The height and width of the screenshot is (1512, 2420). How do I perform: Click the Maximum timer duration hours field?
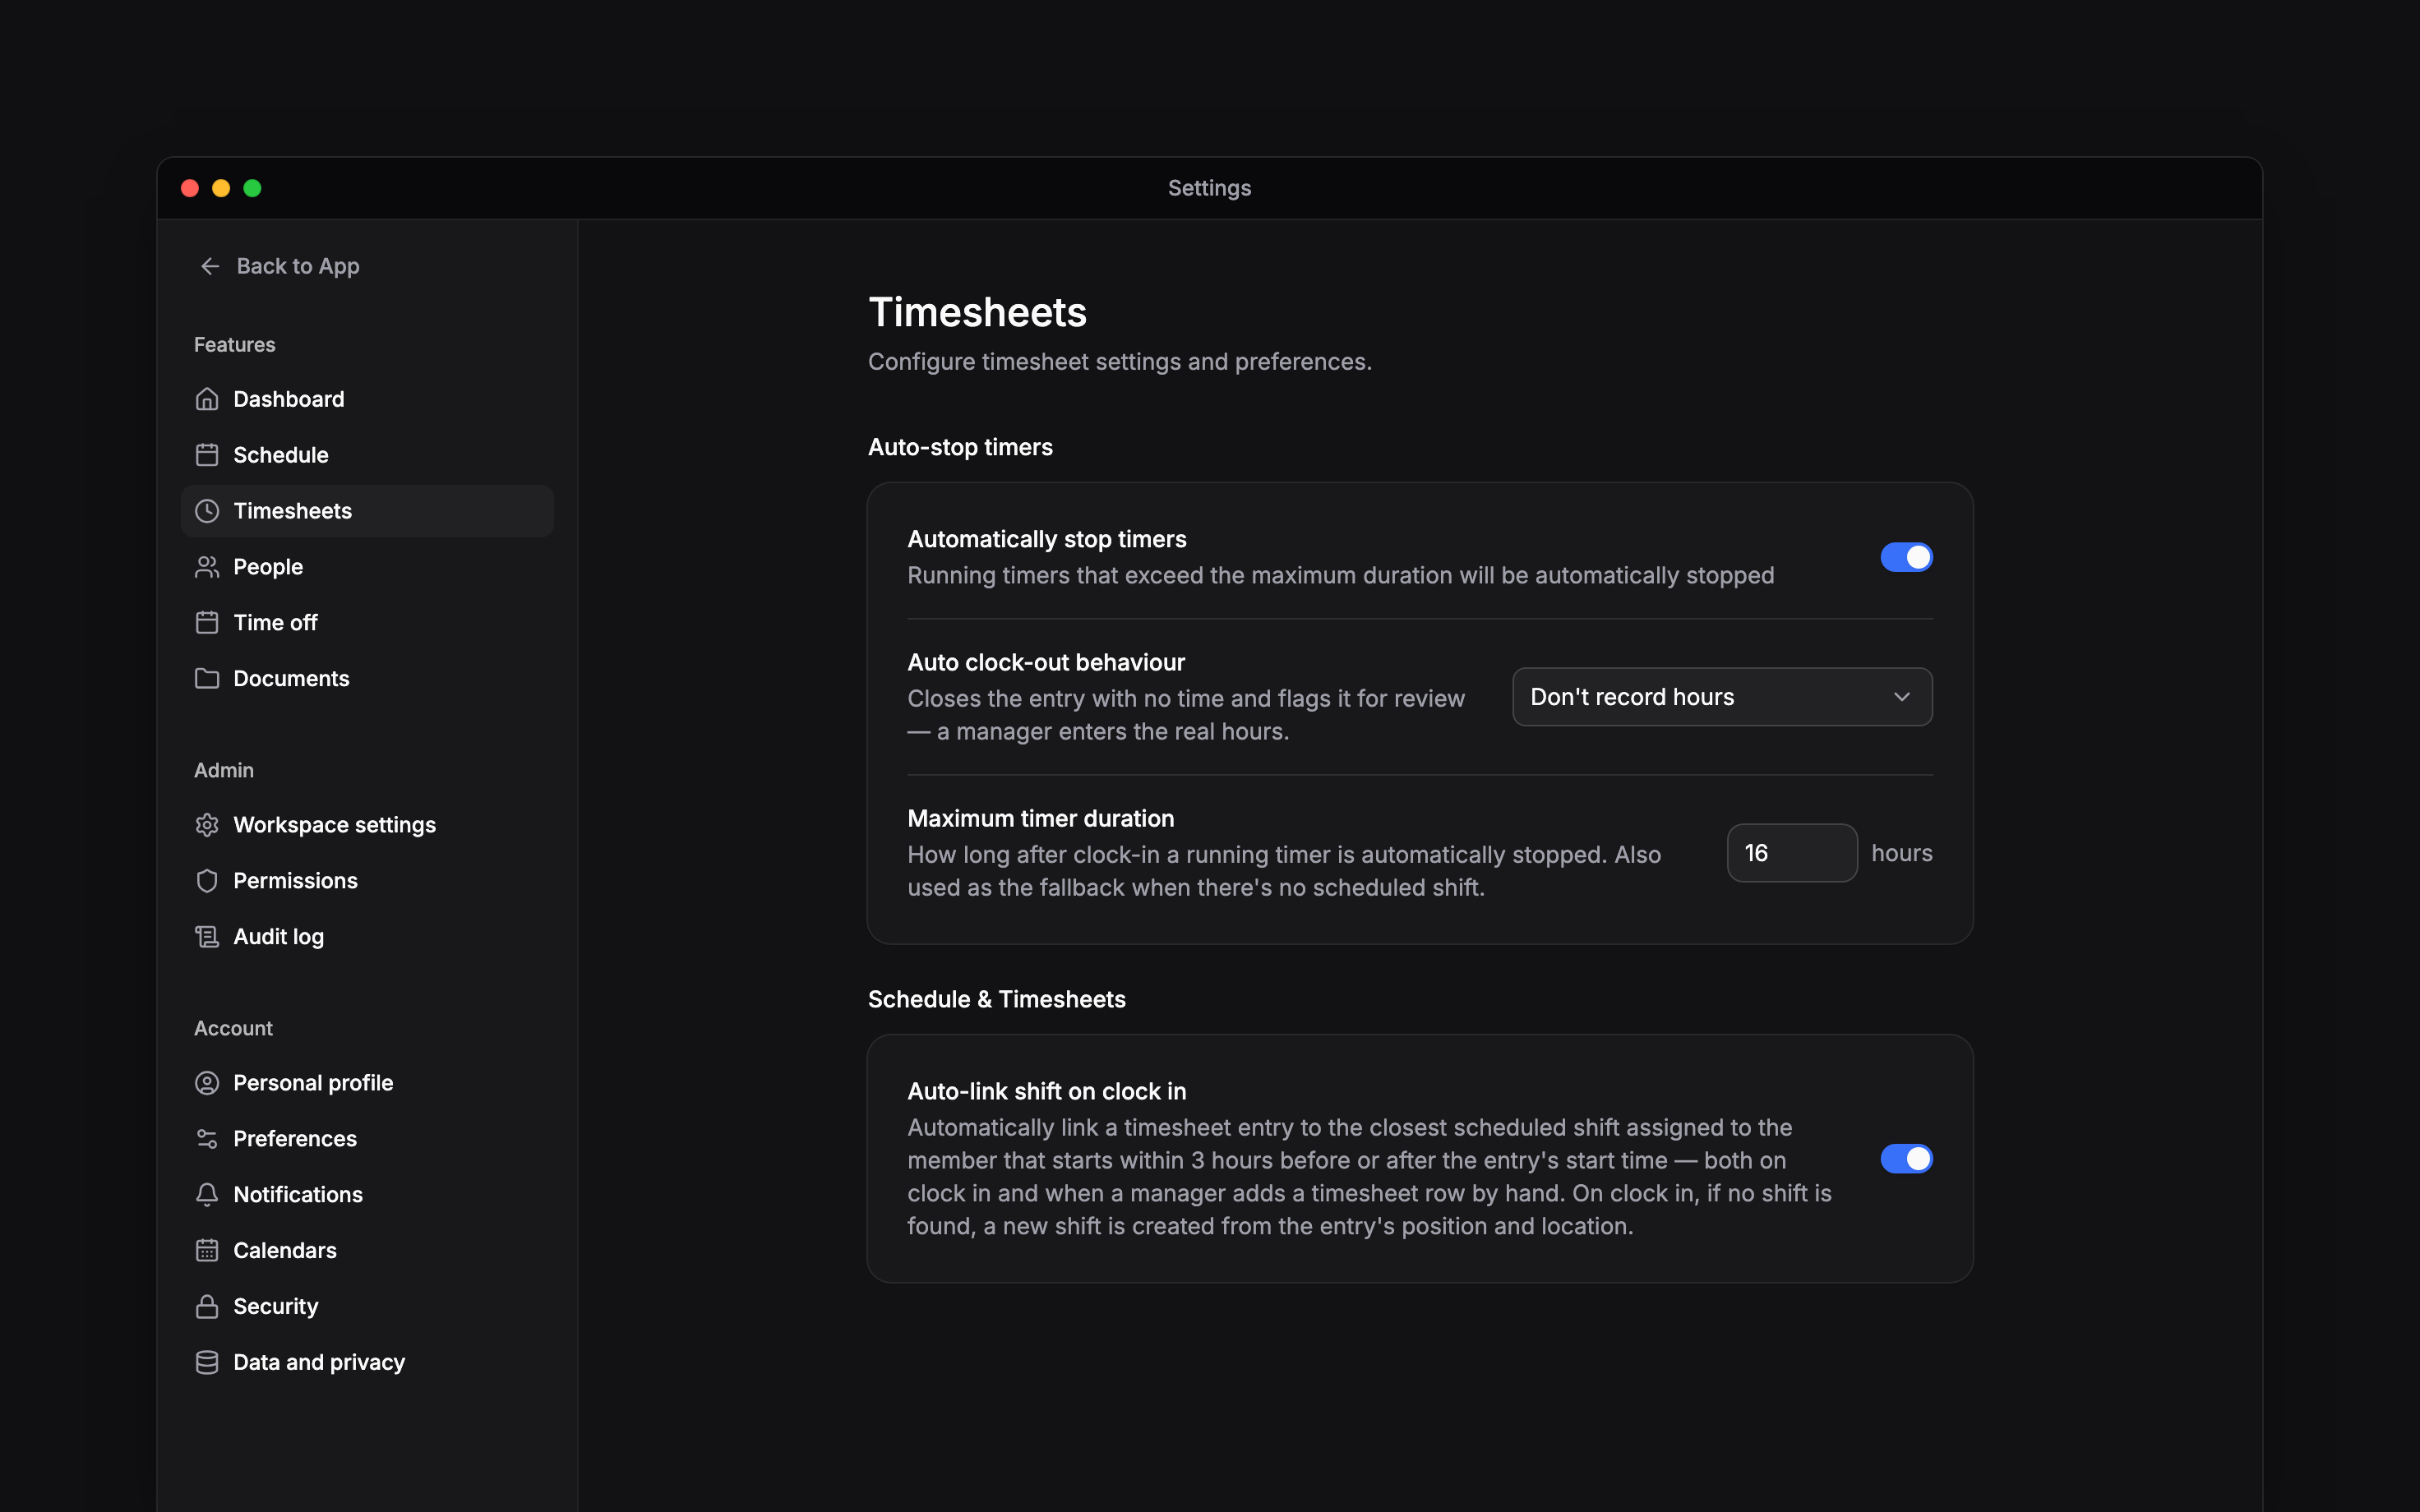(x=1791, y=853)
